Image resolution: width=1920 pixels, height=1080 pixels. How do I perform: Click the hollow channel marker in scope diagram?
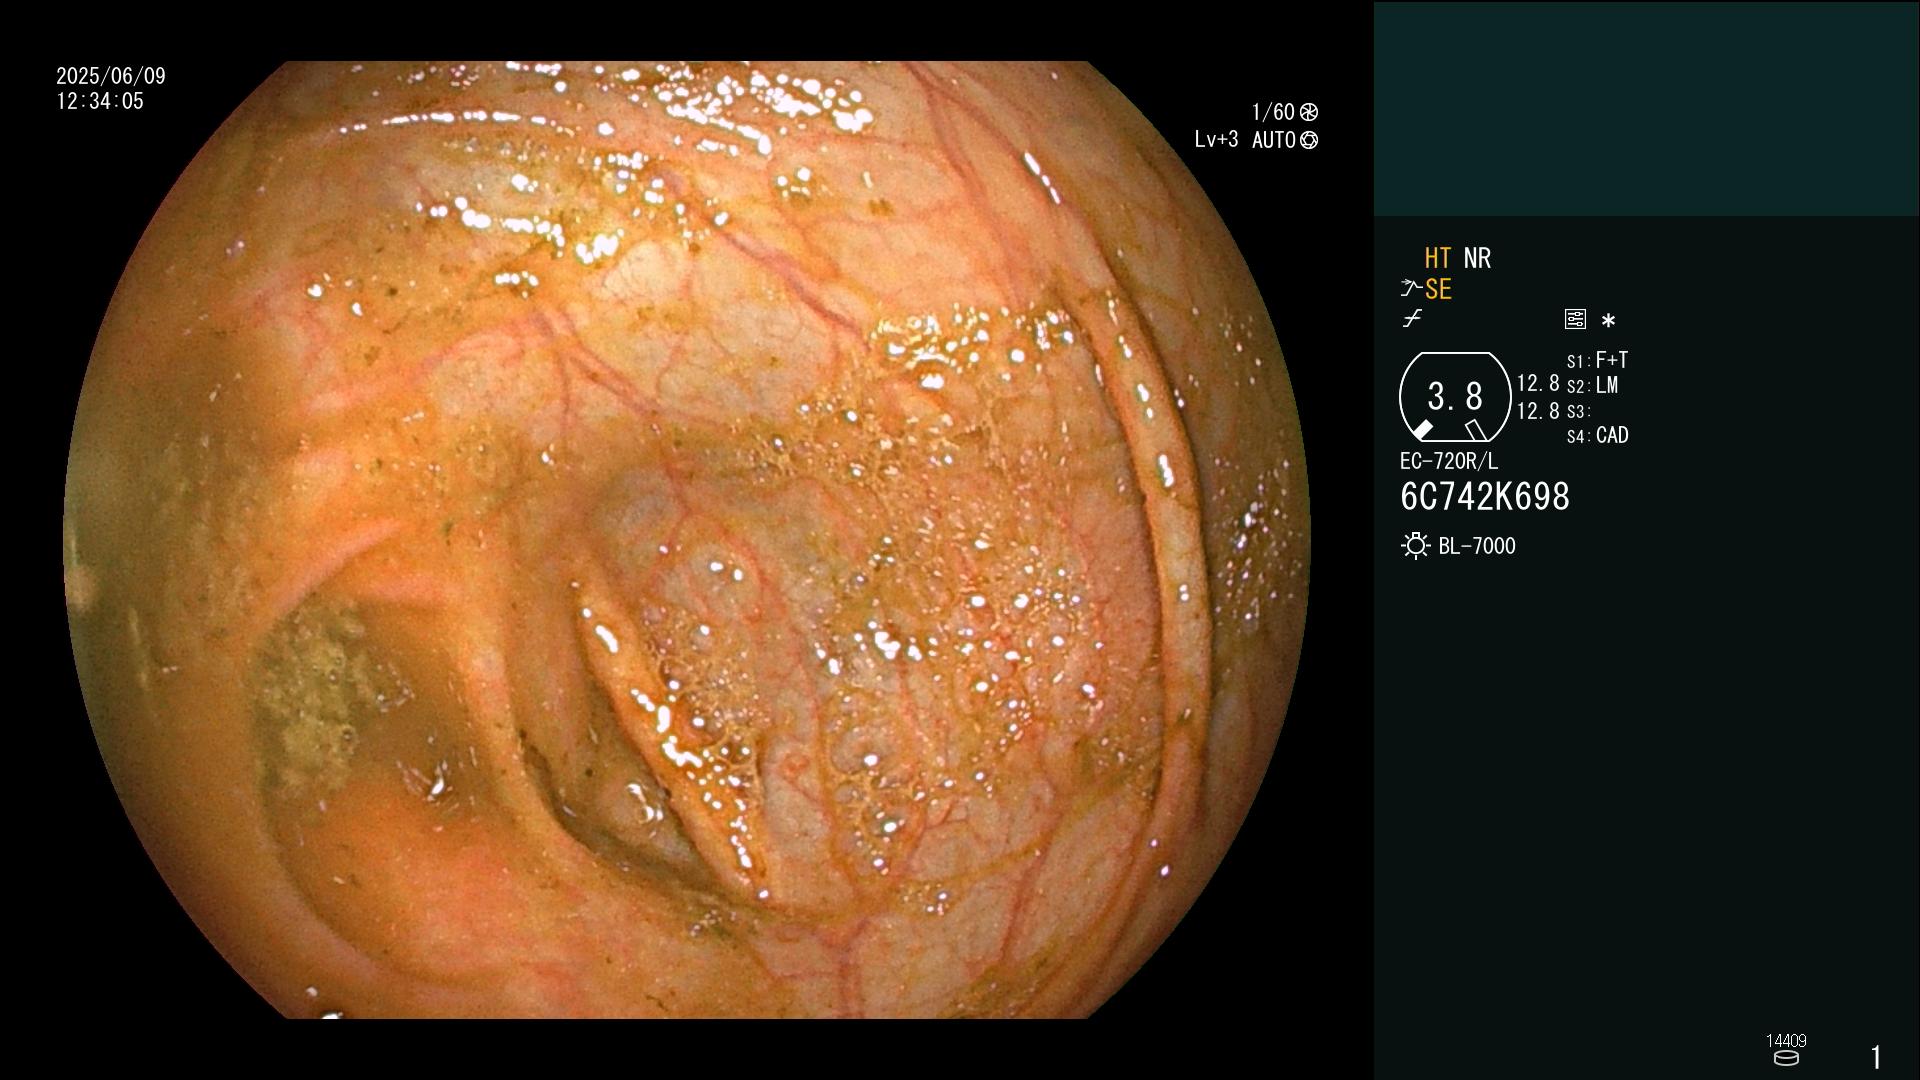pyautogui.click(x=1476, y=430)
